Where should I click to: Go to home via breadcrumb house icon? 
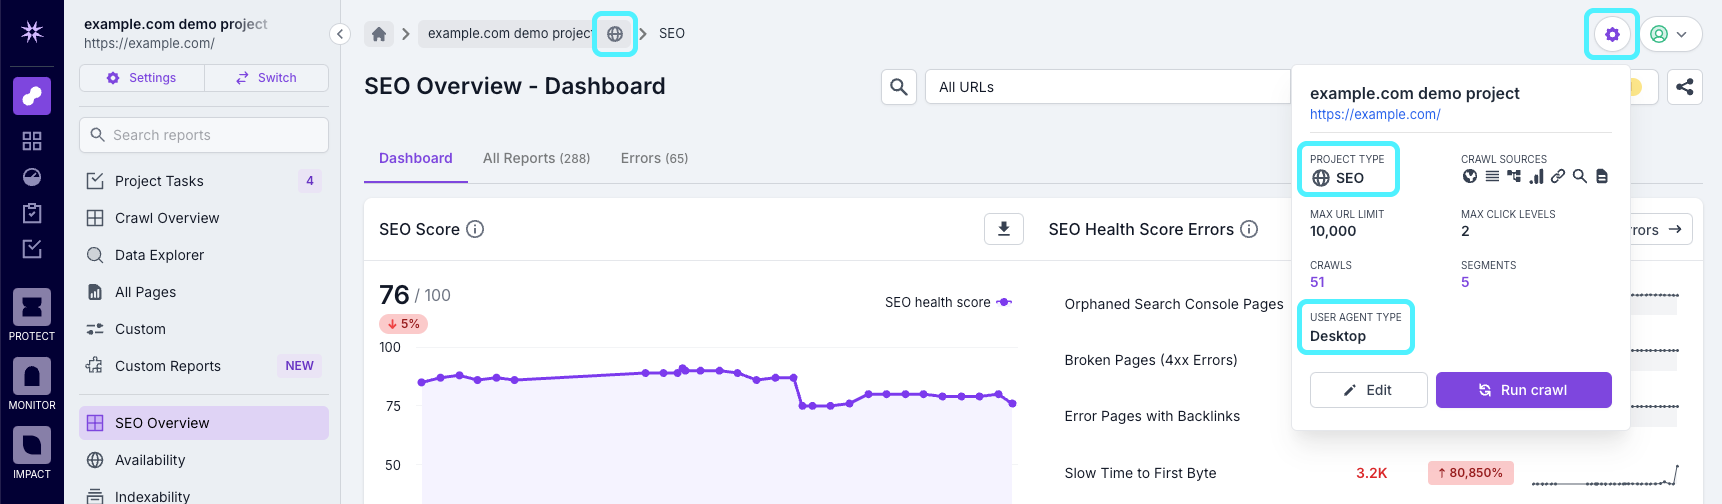point(379,34)
